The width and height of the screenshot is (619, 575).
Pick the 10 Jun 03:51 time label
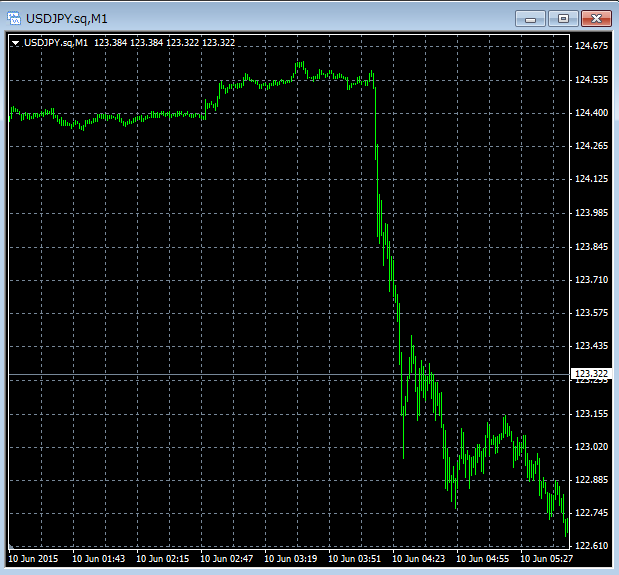pyautogui.click(x=356, y=560)
